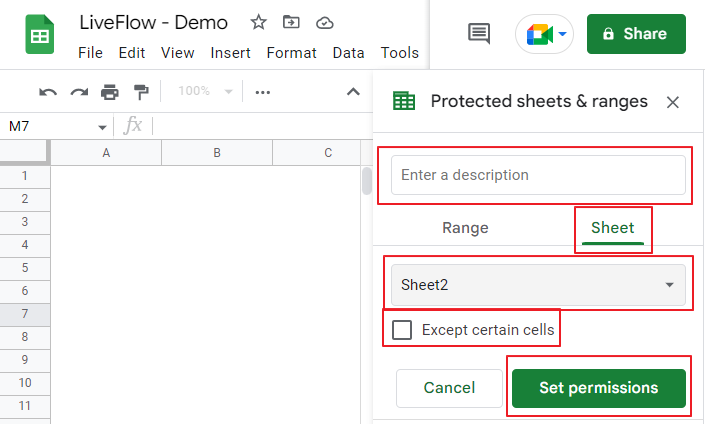Select row 4 header
Screen dimensions: 705x424
point(25,245)
